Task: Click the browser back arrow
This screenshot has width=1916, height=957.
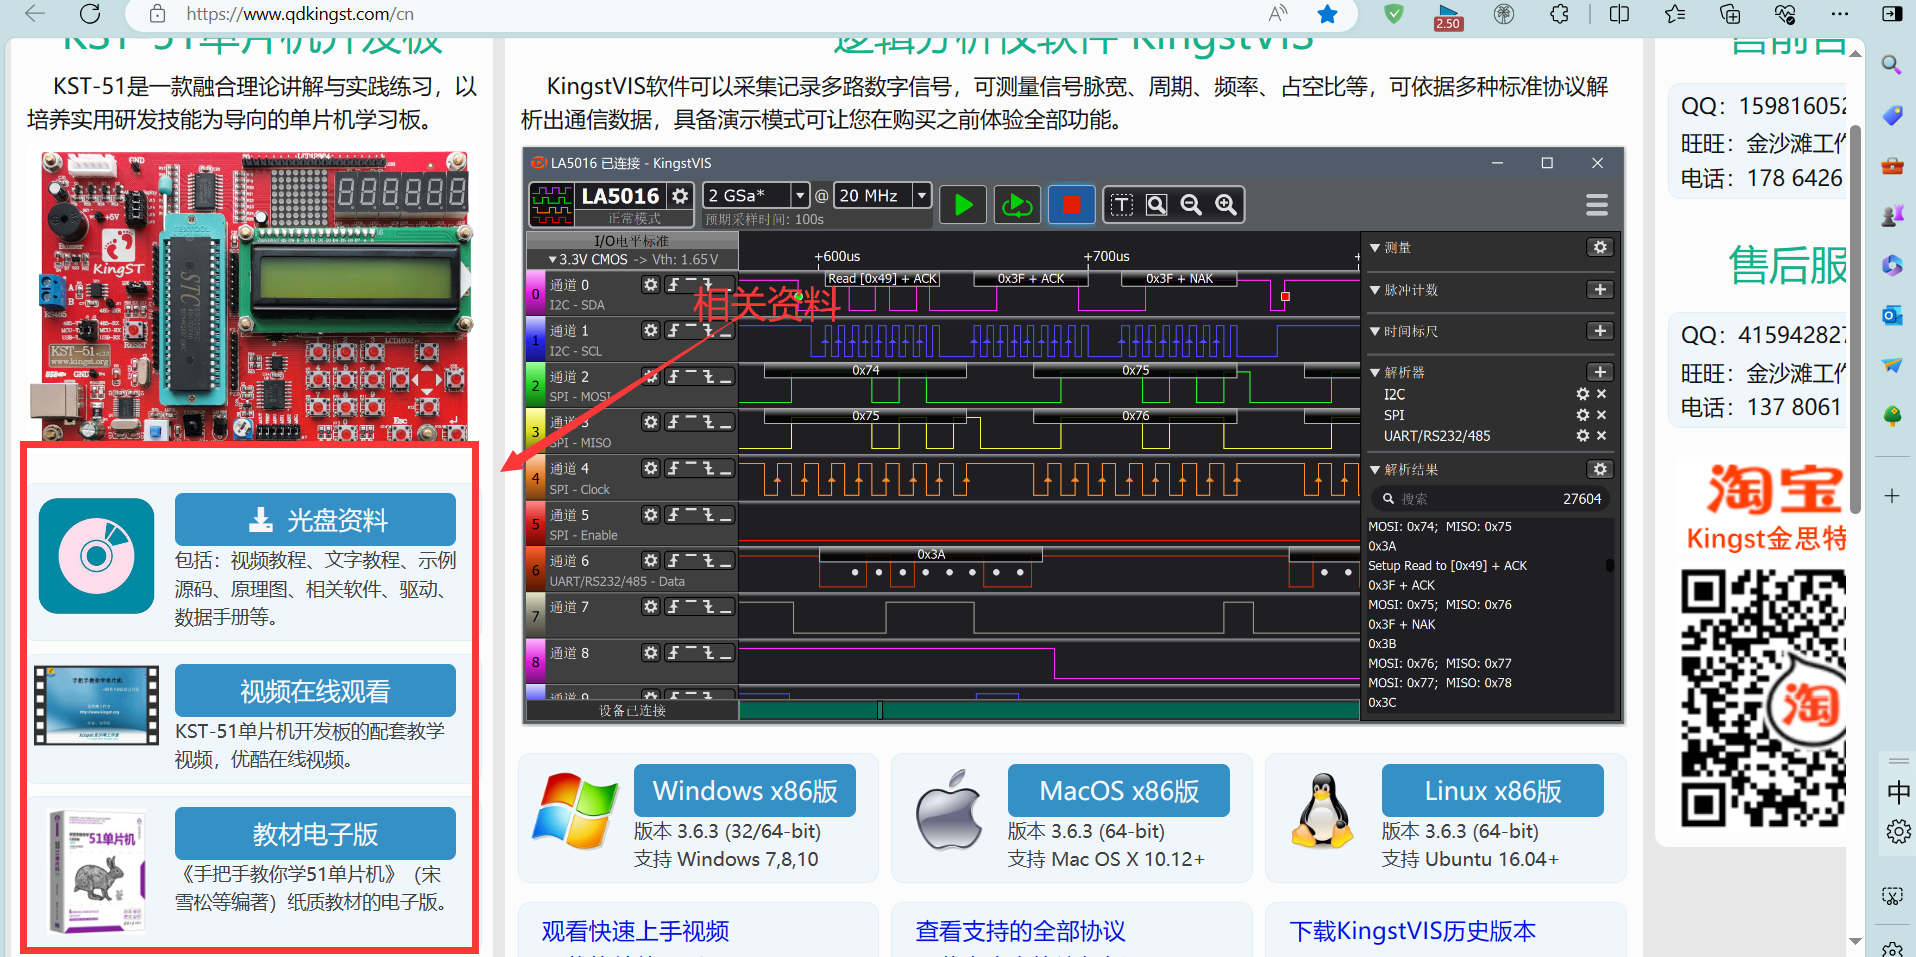Action: pos(35,14)
